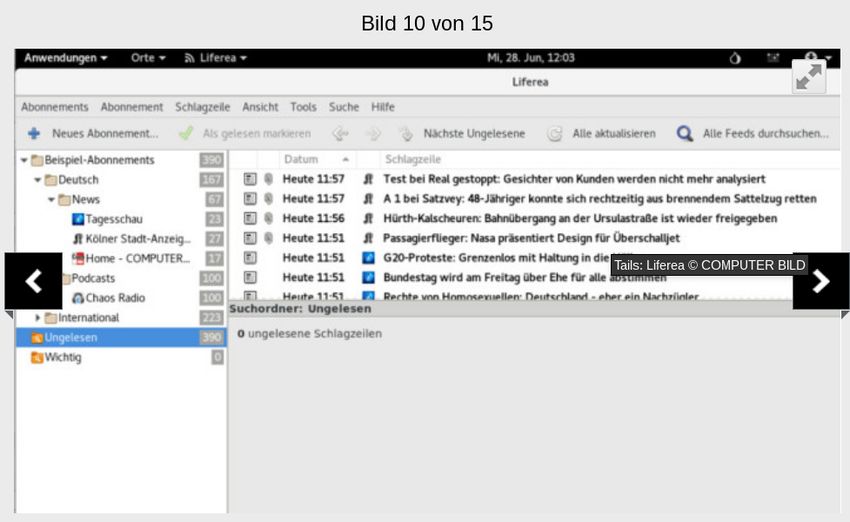Collapse the Beispiel-Abonnements folder
The width and height of the screenshot is (850, 522).
[24, 160]
